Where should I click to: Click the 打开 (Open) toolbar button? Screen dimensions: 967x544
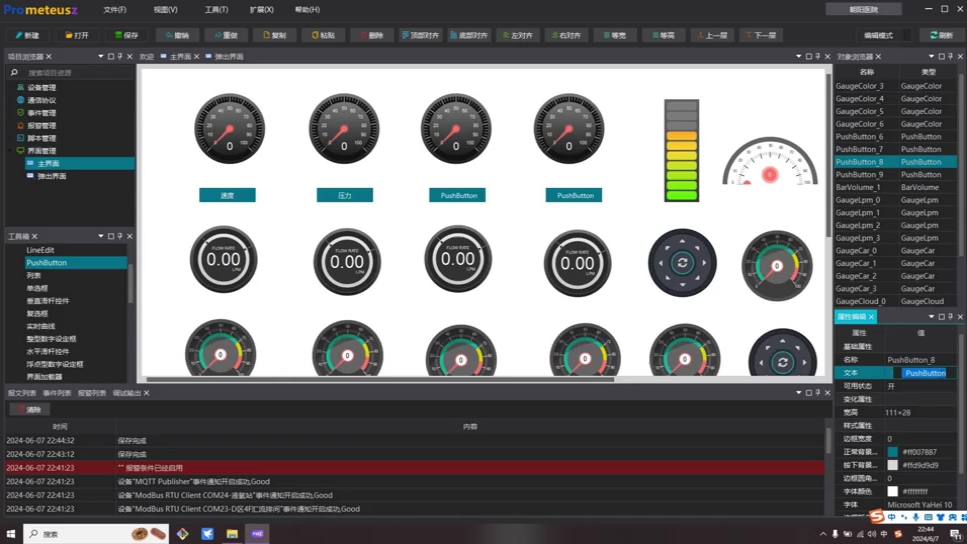coord(77,35)
